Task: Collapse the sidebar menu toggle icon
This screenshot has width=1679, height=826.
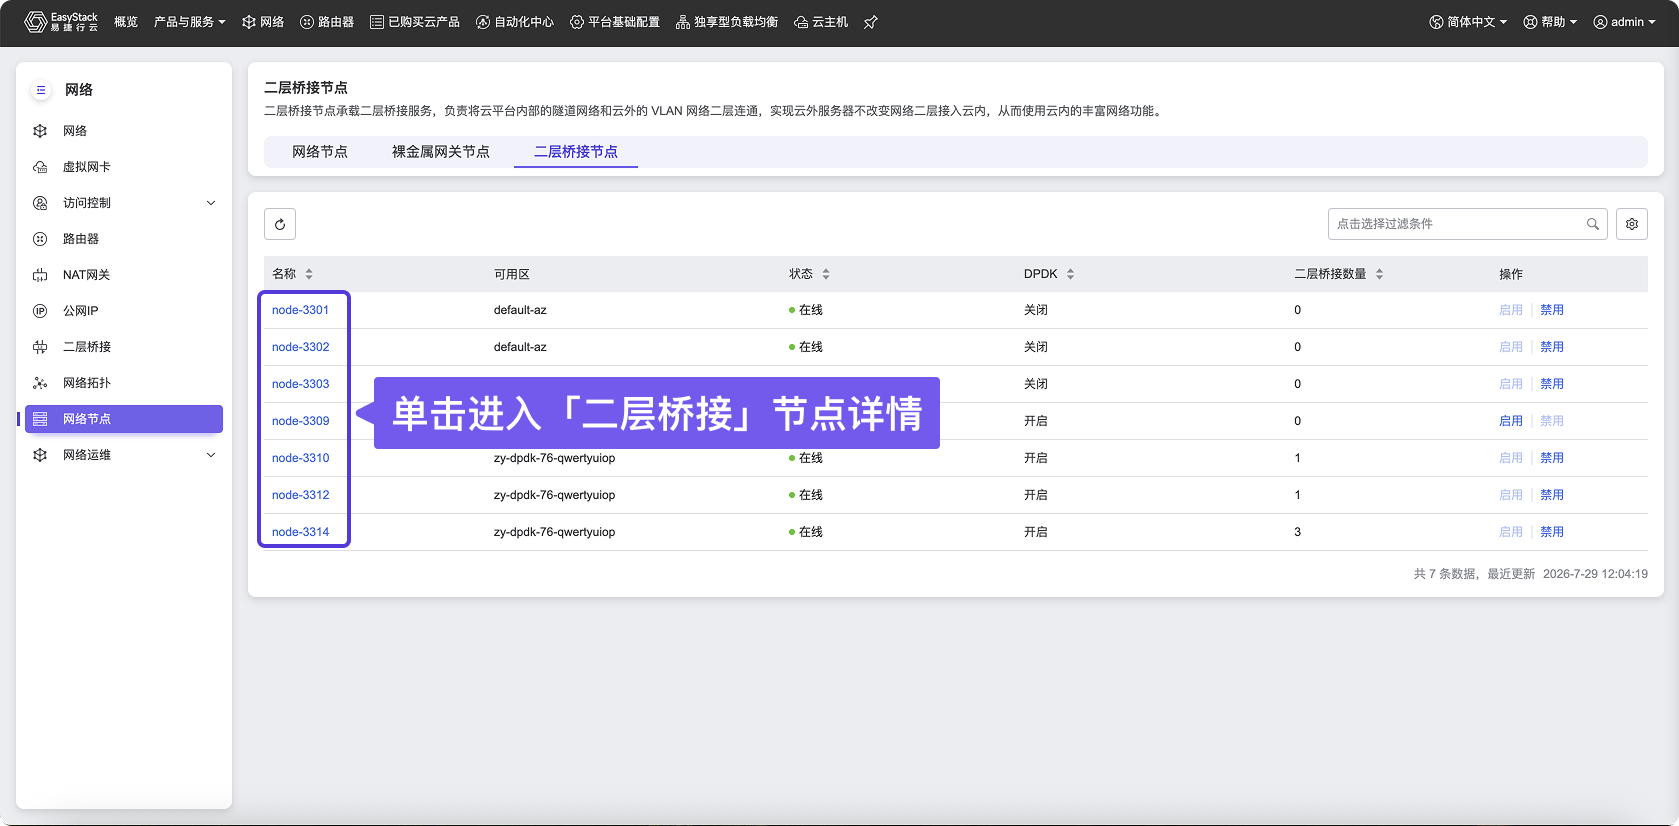Action: coord(41,90)
